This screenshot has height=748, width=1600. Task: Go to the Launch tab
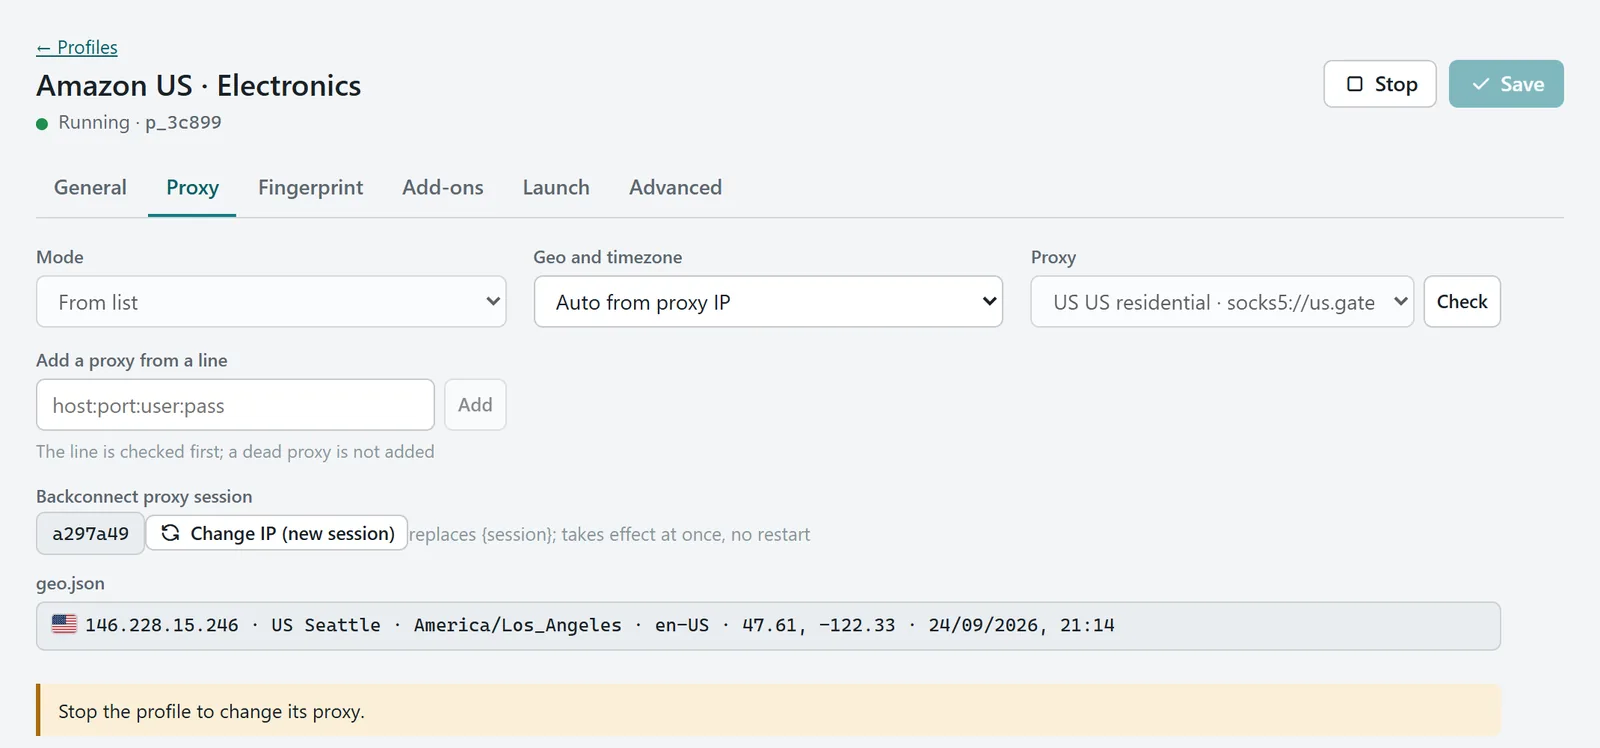tap(556, 187)
